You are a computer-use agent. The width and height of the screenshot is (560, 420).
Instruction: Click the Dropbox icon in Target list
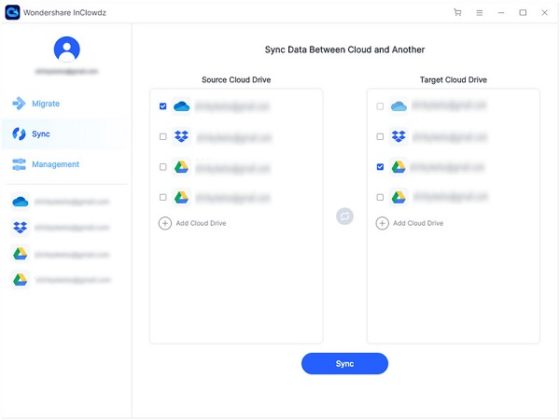coord(399,136)
